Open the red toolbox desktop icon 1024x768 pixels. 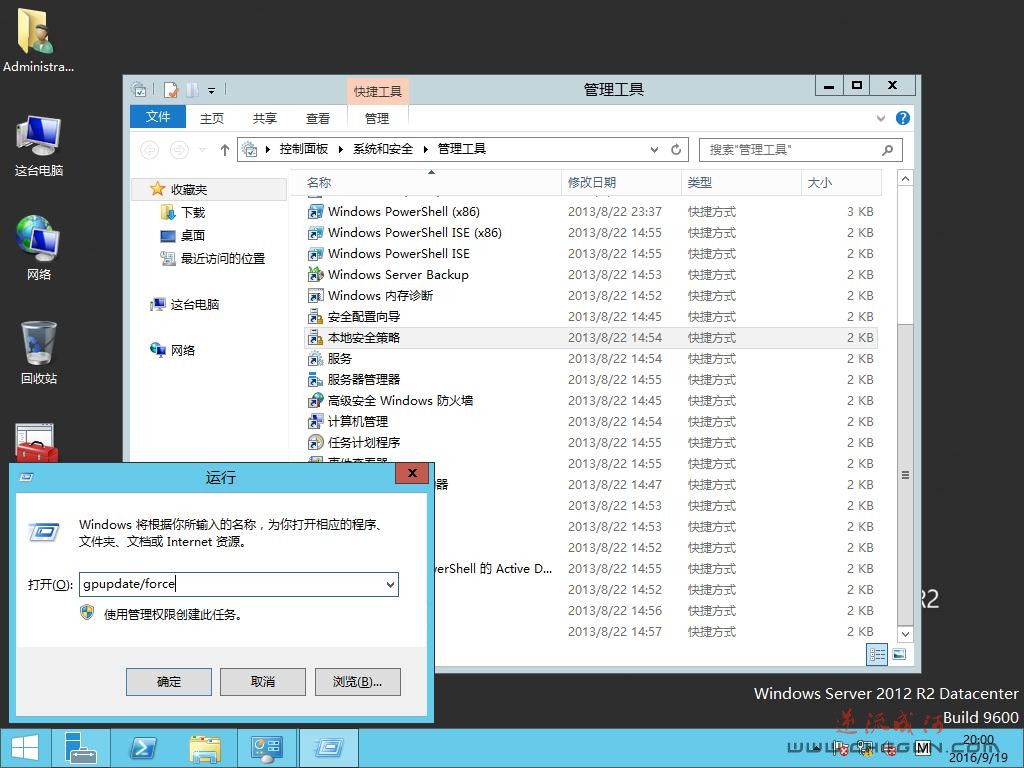tap(37, 443)
